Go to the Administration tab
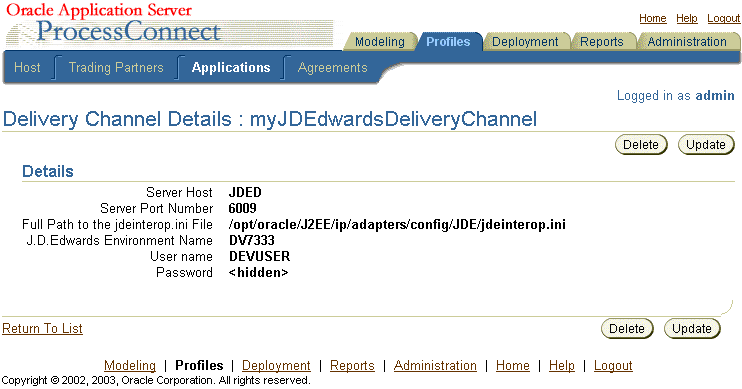The width and height of the screenshot is (742, 389). click(x=687, y=42)
